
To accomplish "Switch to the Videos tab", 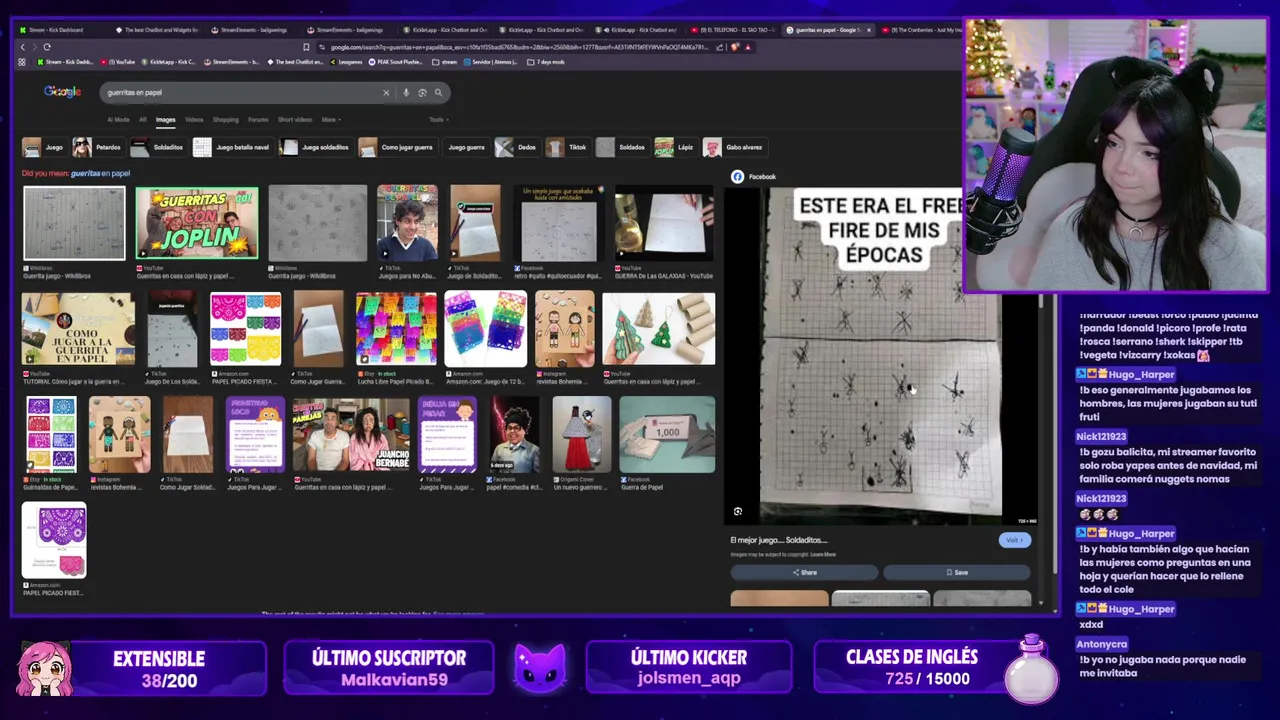I will click(194, 120).
